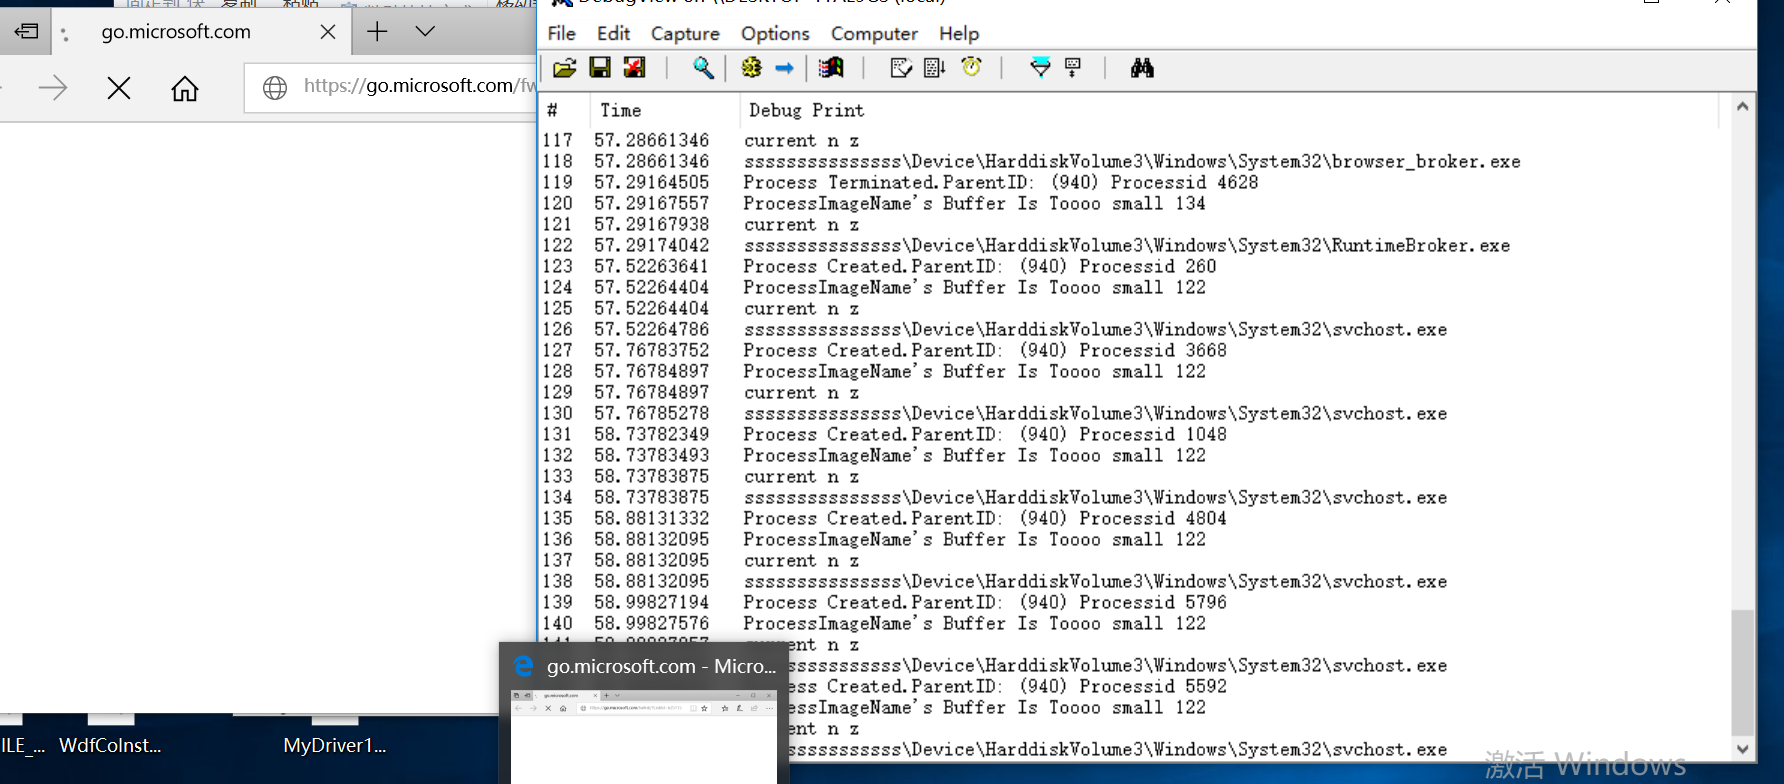Click the time value 57.76785278
1784x784 pixels.
pyautogui.click(x=652, y=414)
